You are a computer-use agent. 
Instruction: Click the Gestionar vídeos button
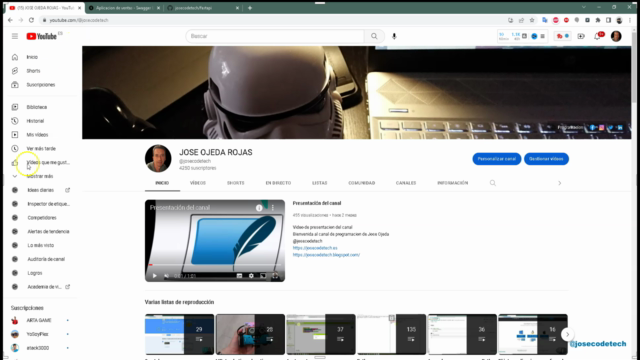[546, 159]
